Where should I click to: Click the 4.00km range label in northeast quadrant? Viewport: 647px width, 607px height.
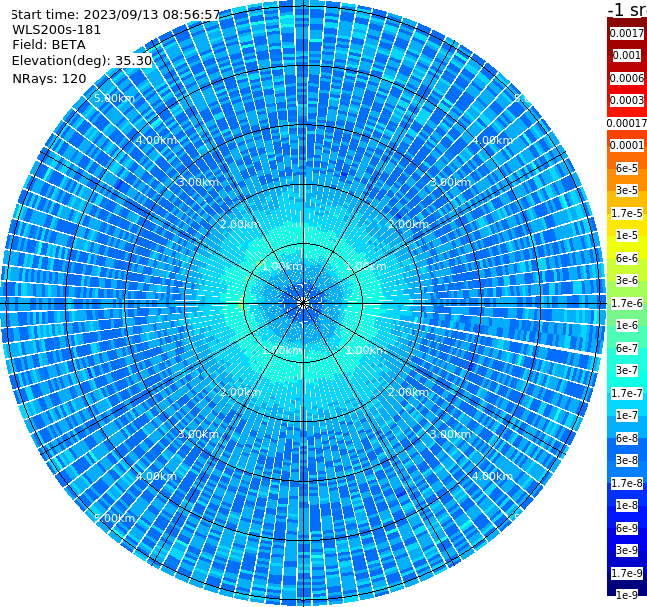[x=492, y=140]
